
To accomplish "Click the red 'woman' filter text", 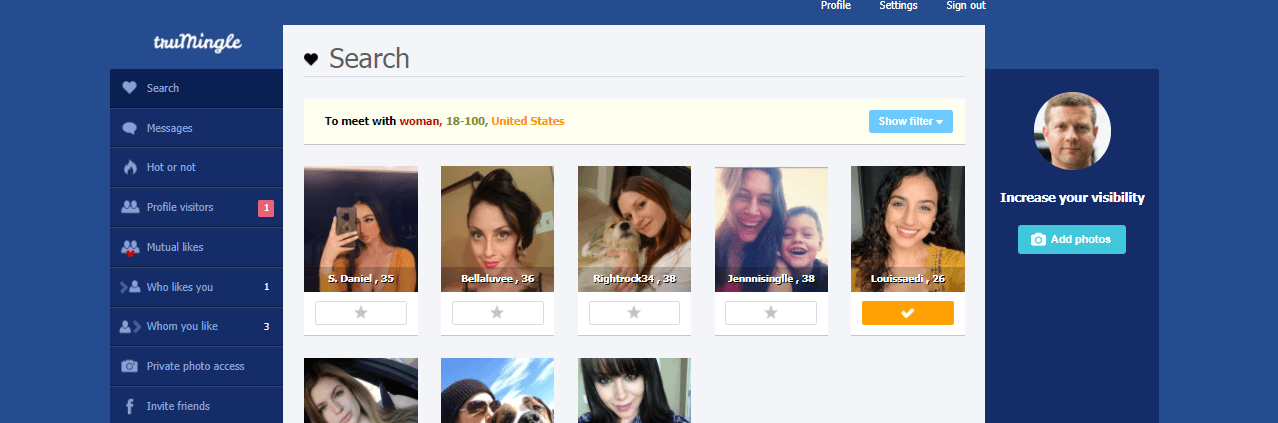I will [x=420, y=122].
